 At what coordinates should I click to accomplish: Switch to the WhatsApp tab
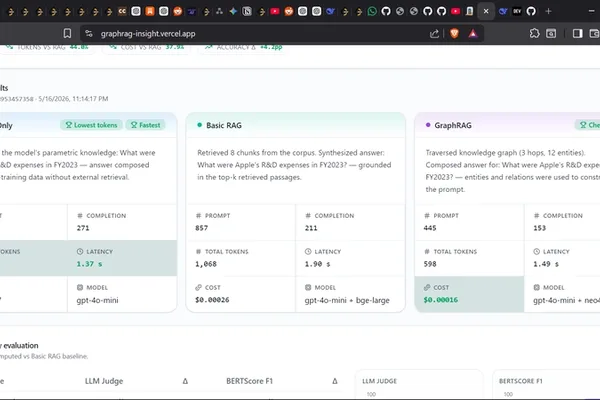[x=372, y=11]
